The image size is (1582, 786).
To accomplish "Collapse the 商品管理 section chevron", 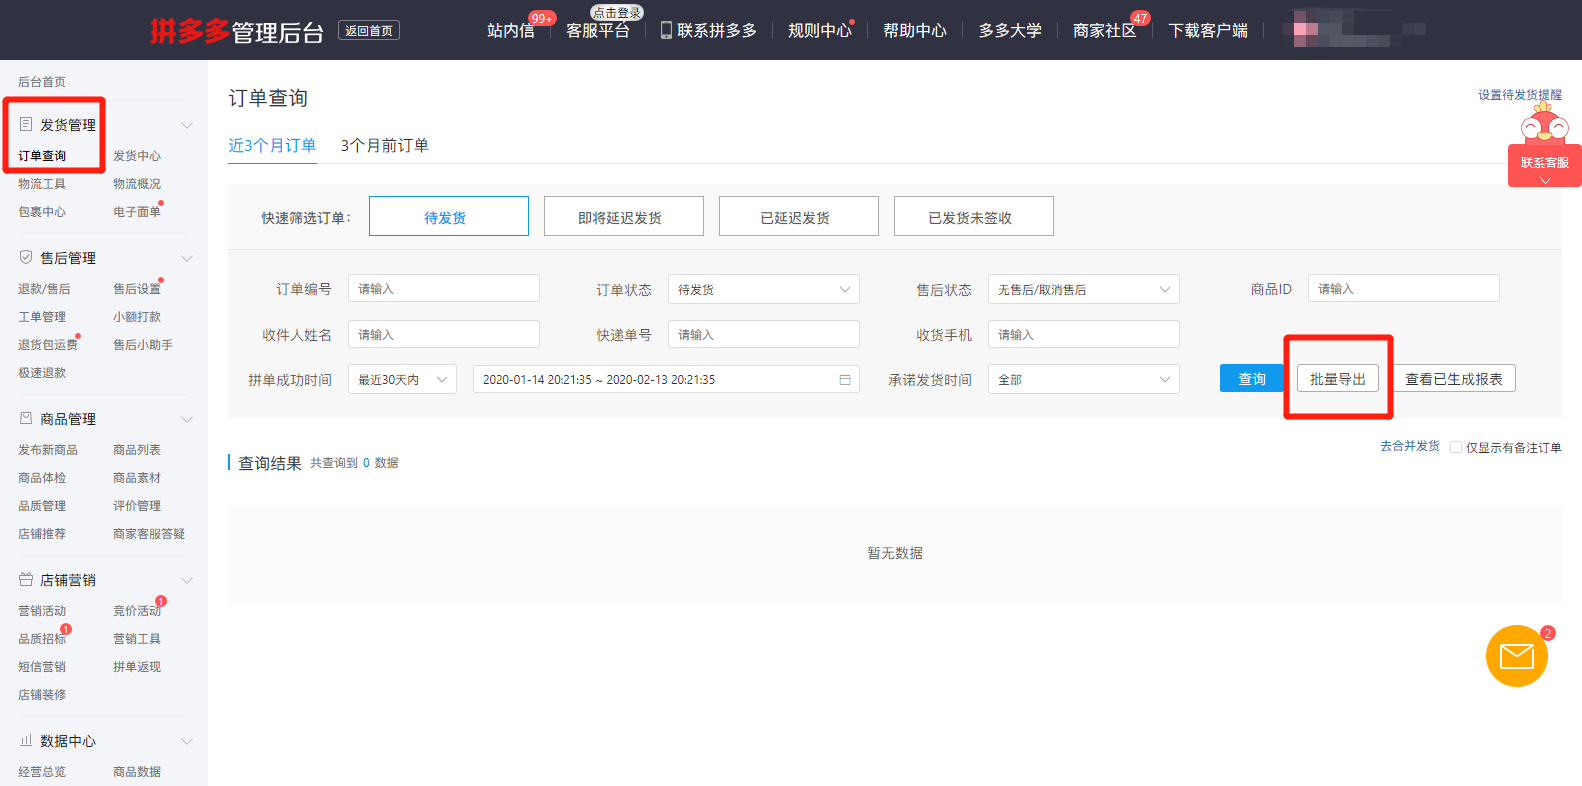I will click(x=186, y=419).
